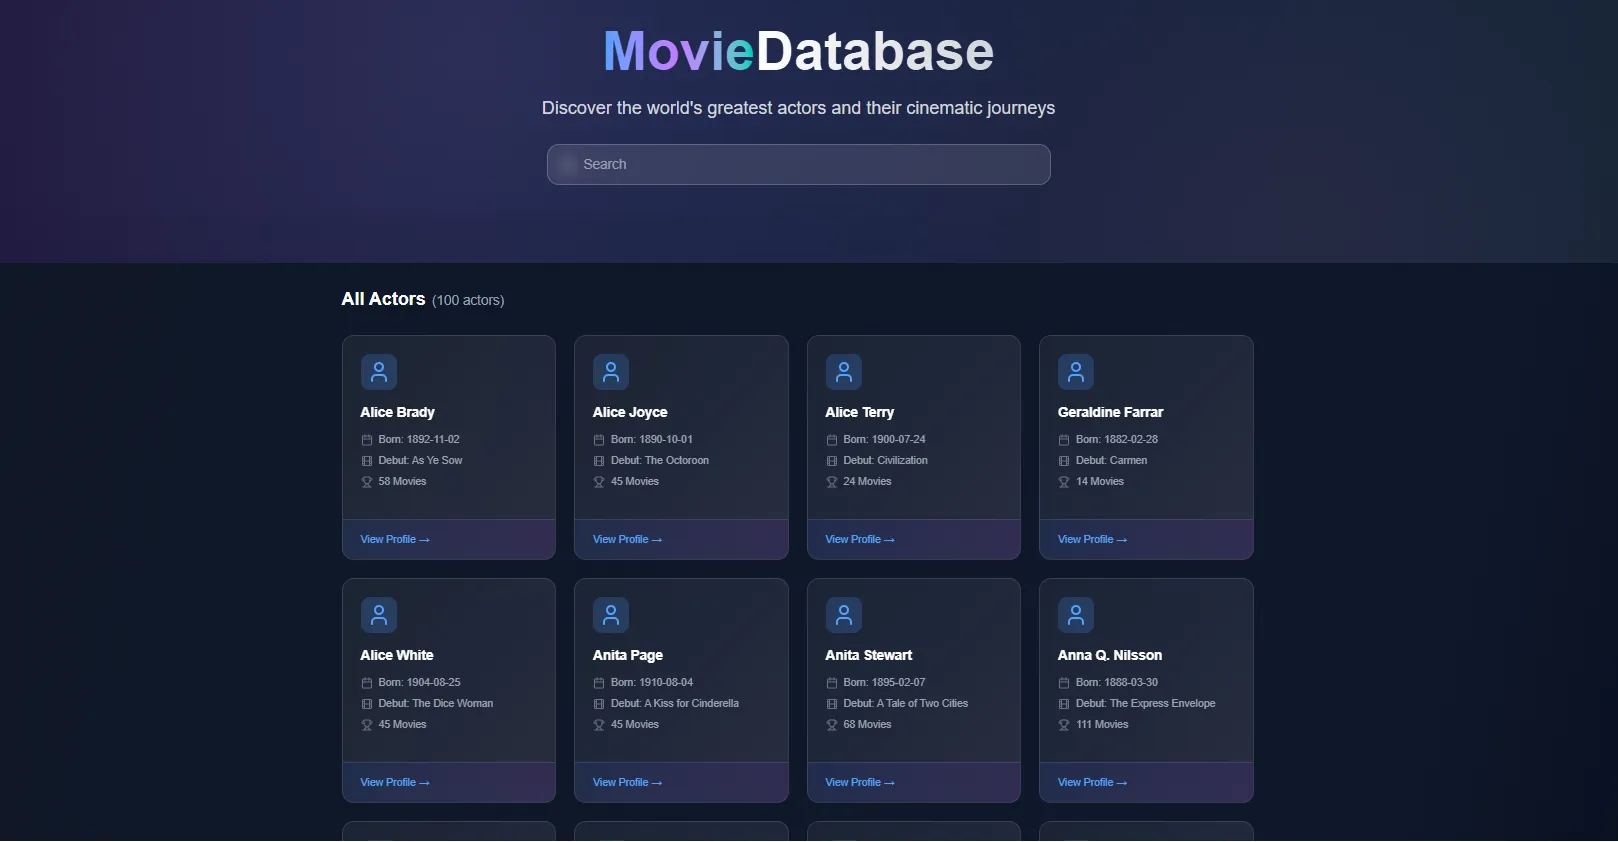Click the calendar icon beside Born 1904-08-25
1618x842 pixels.
367,683
